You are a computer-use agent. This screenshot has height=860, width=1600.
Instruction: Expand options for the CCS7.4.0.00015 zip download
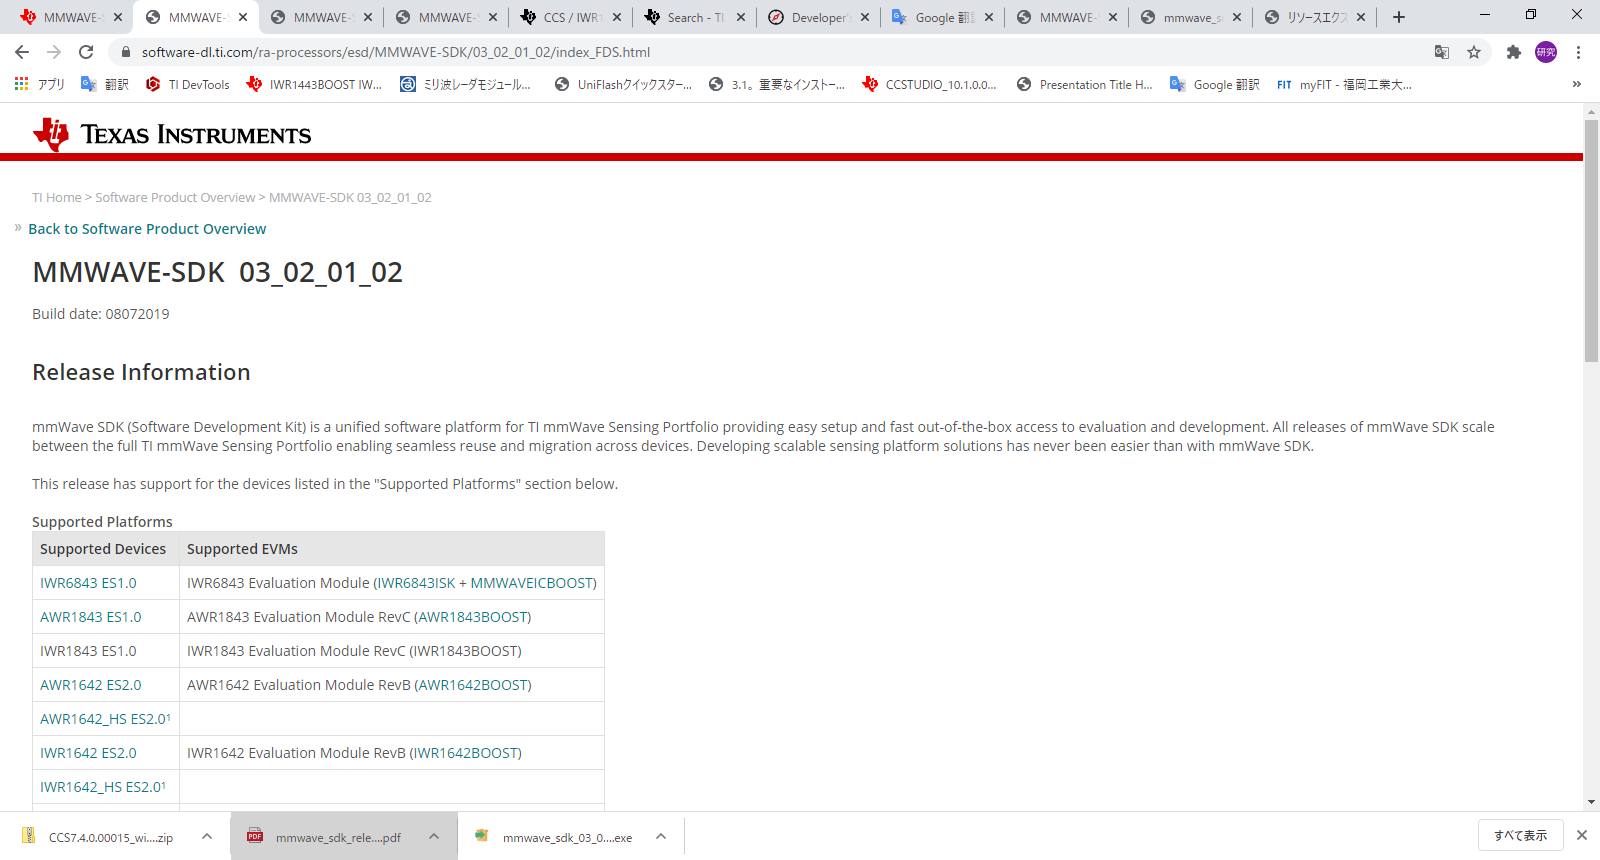point(207,836)
